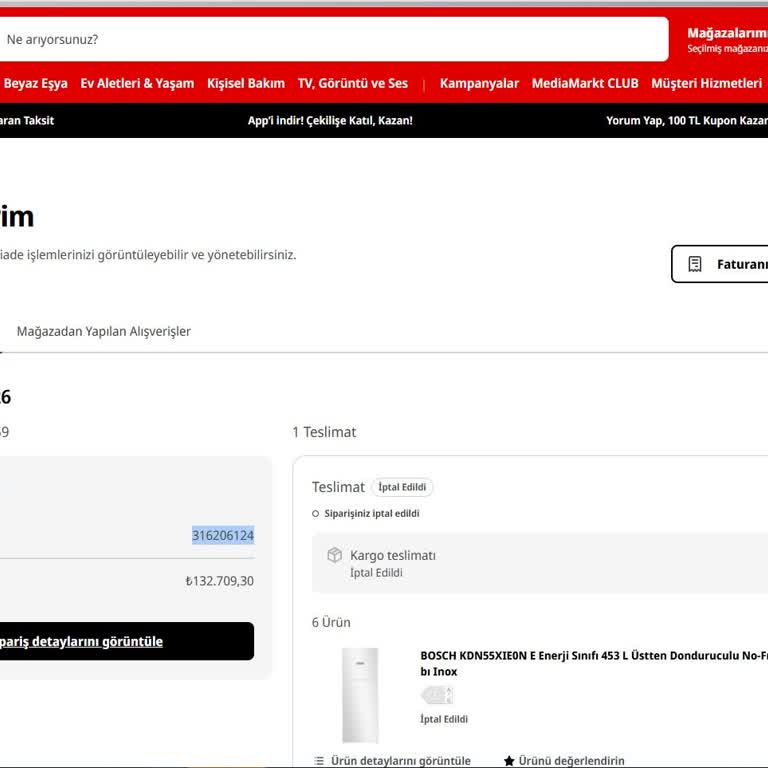Screen dimensions: 768x768
Task: Open 'Ürün detaylarını görüntüle' link
Action: (401, 760)
